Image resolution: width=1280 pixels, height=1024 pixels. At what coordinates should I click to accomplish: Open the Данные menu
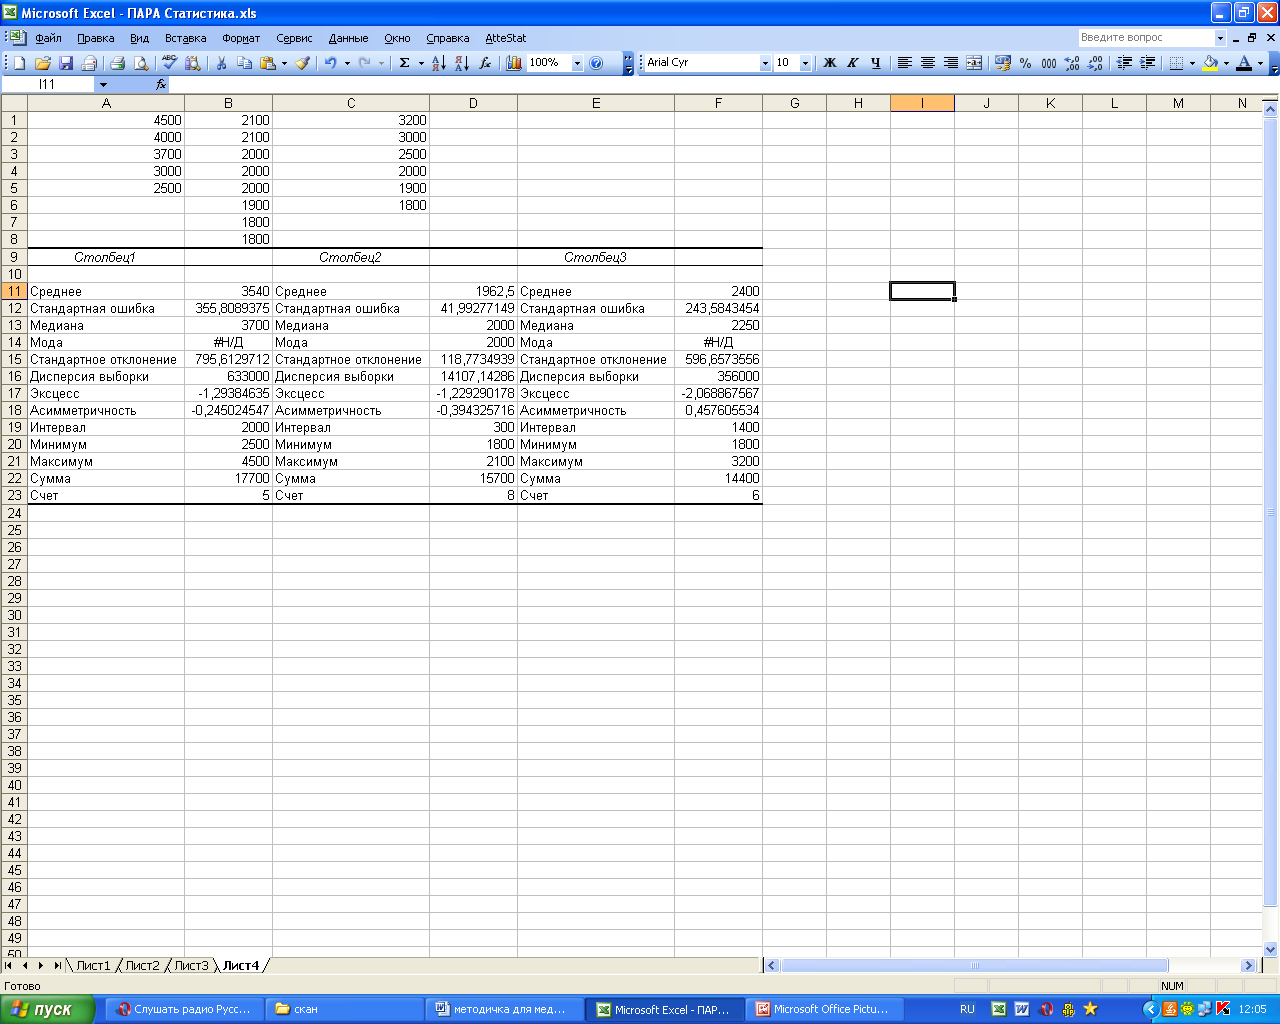pos(348,38)
